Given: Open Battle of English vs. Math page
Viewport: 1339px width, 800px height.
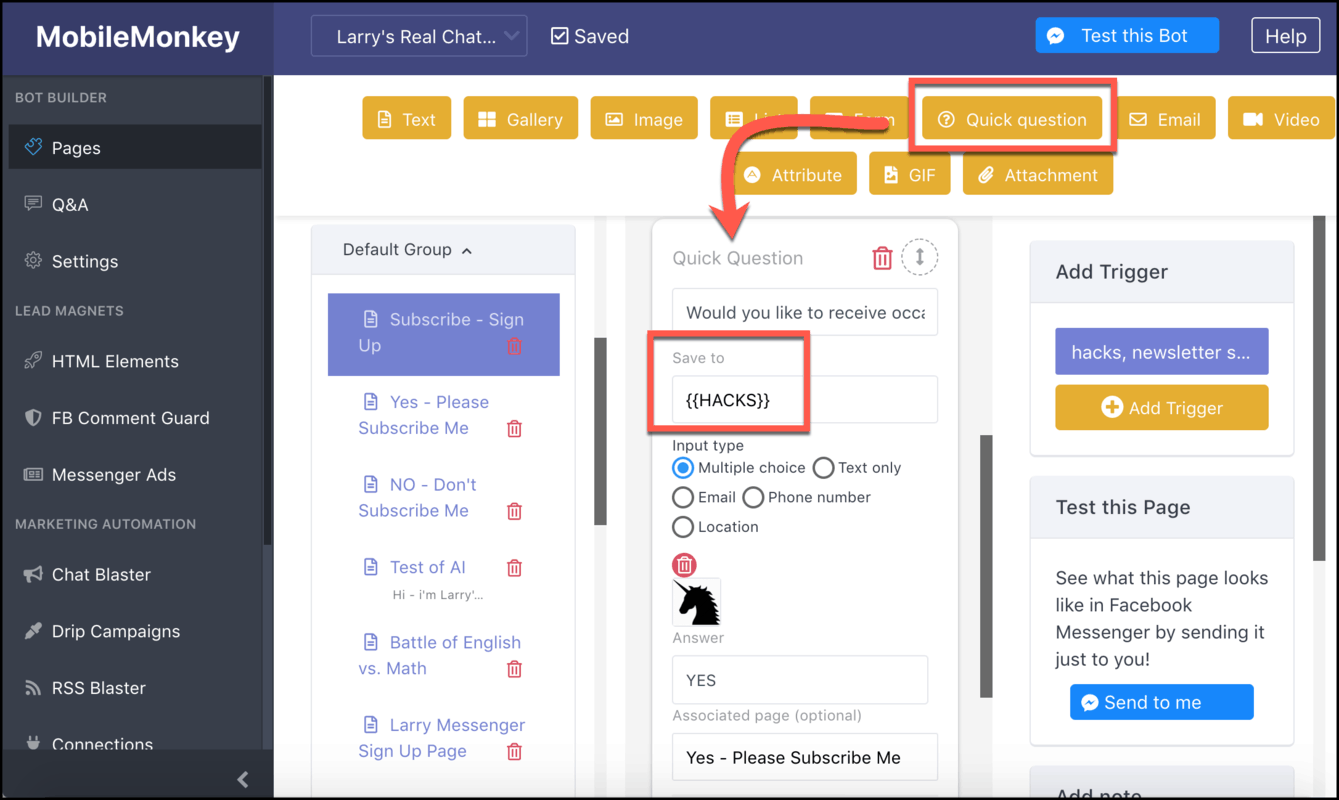Looking at the screenshot, I should click(439, 655).
